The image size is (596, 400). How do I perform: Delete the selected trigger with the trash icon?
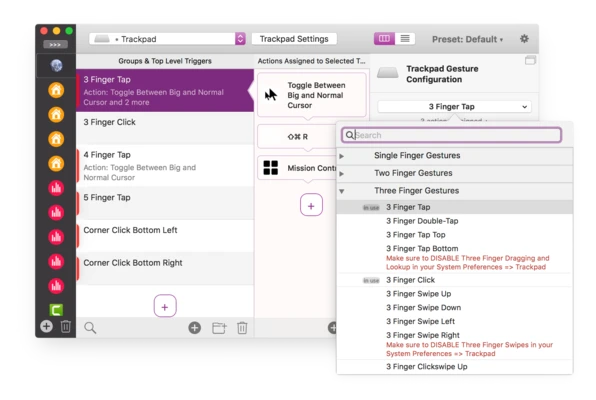tap(242, 328)
